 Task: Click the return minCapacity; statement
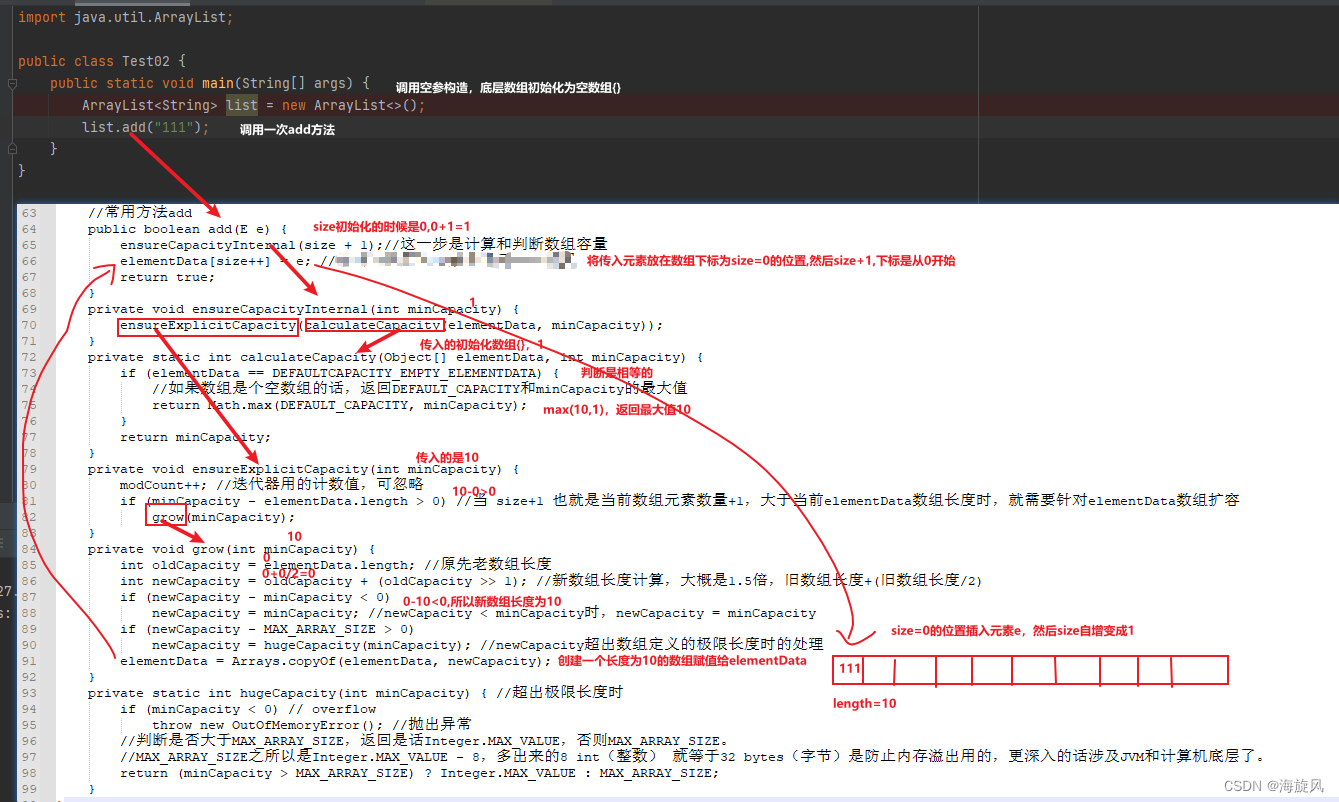195,437
